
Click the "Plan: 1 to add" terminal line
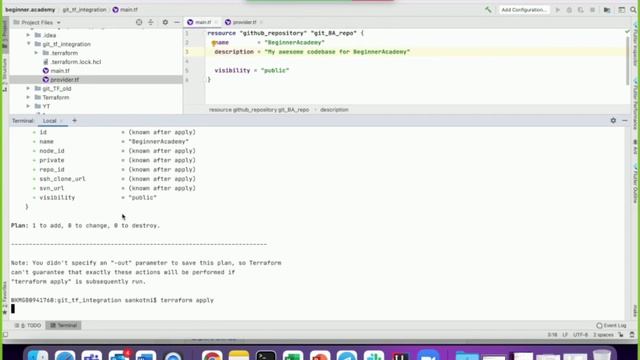point(85,225)
